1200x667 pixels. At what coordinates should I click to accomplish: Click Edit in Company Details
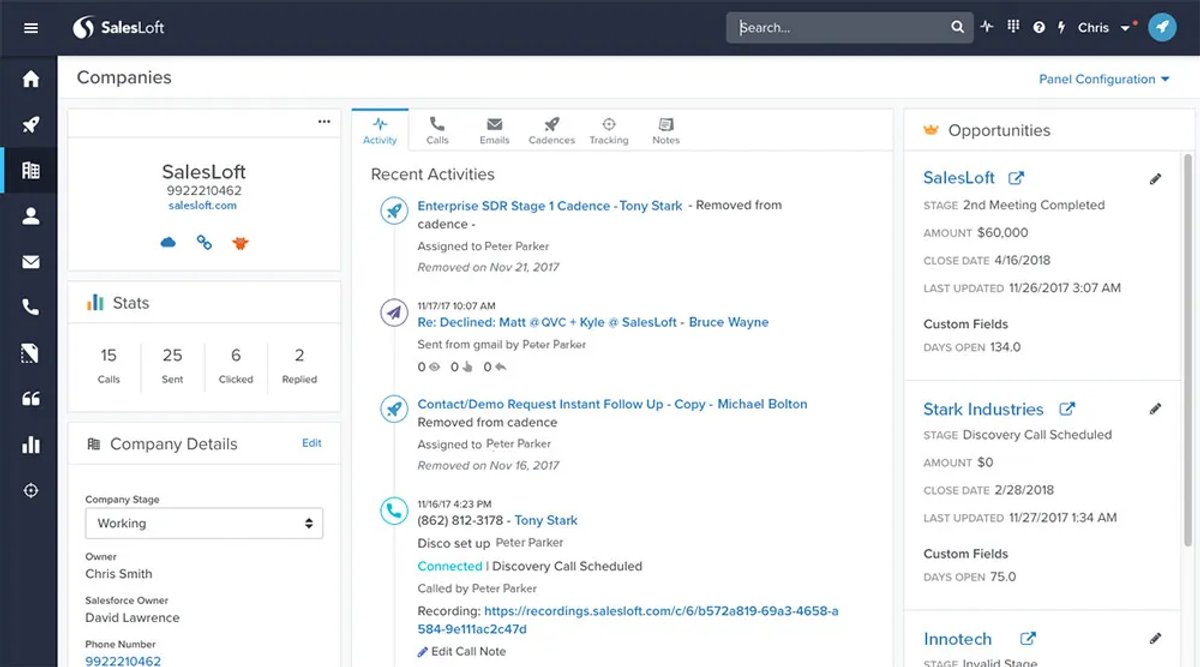click(x=312, y=443)
